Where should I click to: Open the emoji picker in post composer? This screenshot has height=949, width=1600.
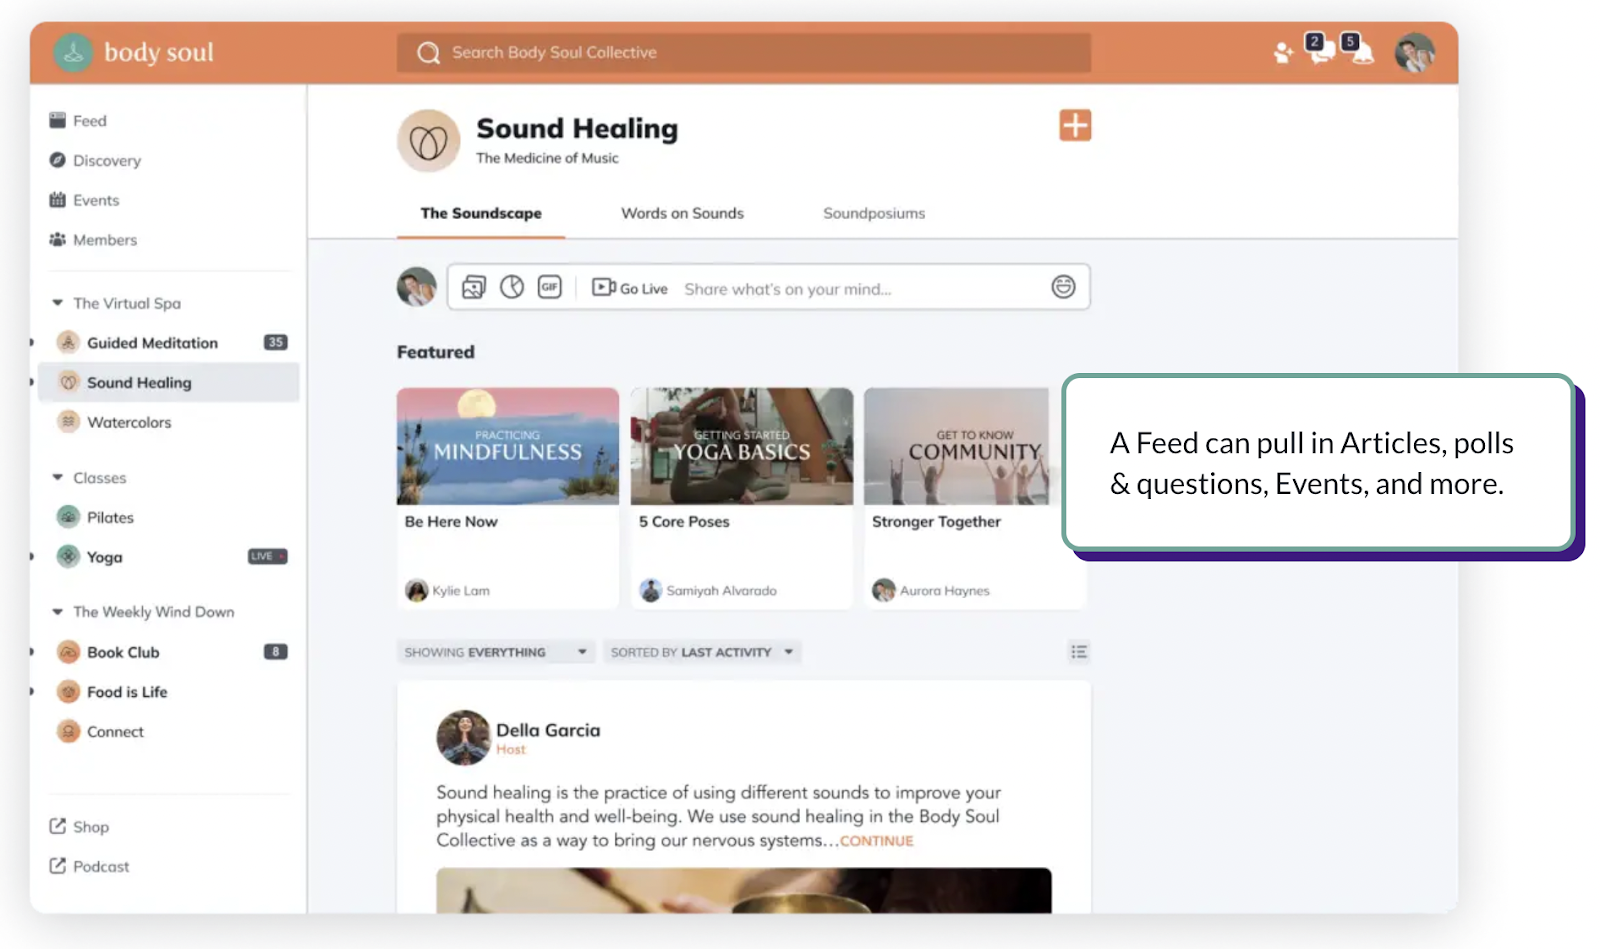click(x=1062, y=288)
